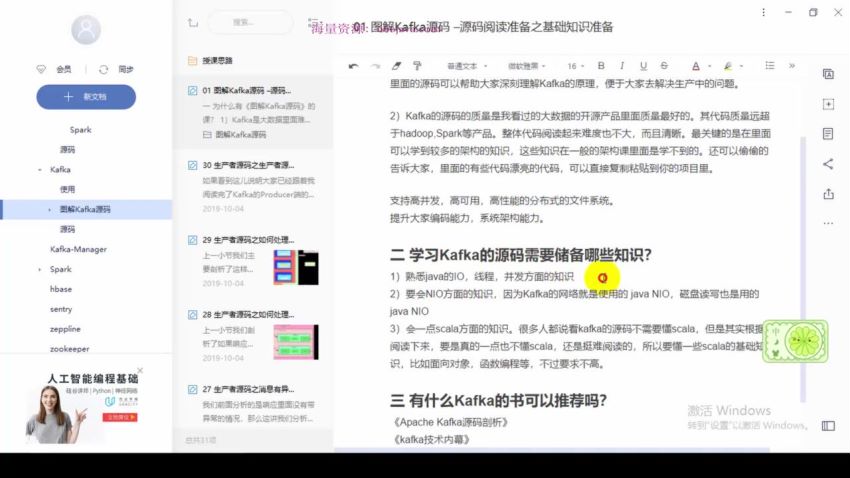
Task: Apply the yellow highlighter color
Action: tap(727, 66)
